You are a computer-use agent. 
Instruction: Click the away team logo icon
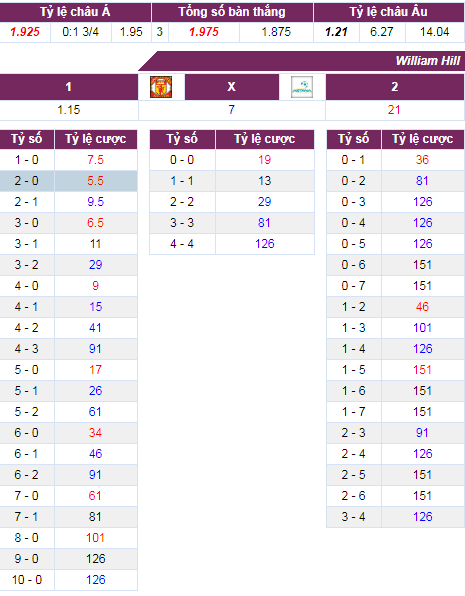(x=302, y=87)
